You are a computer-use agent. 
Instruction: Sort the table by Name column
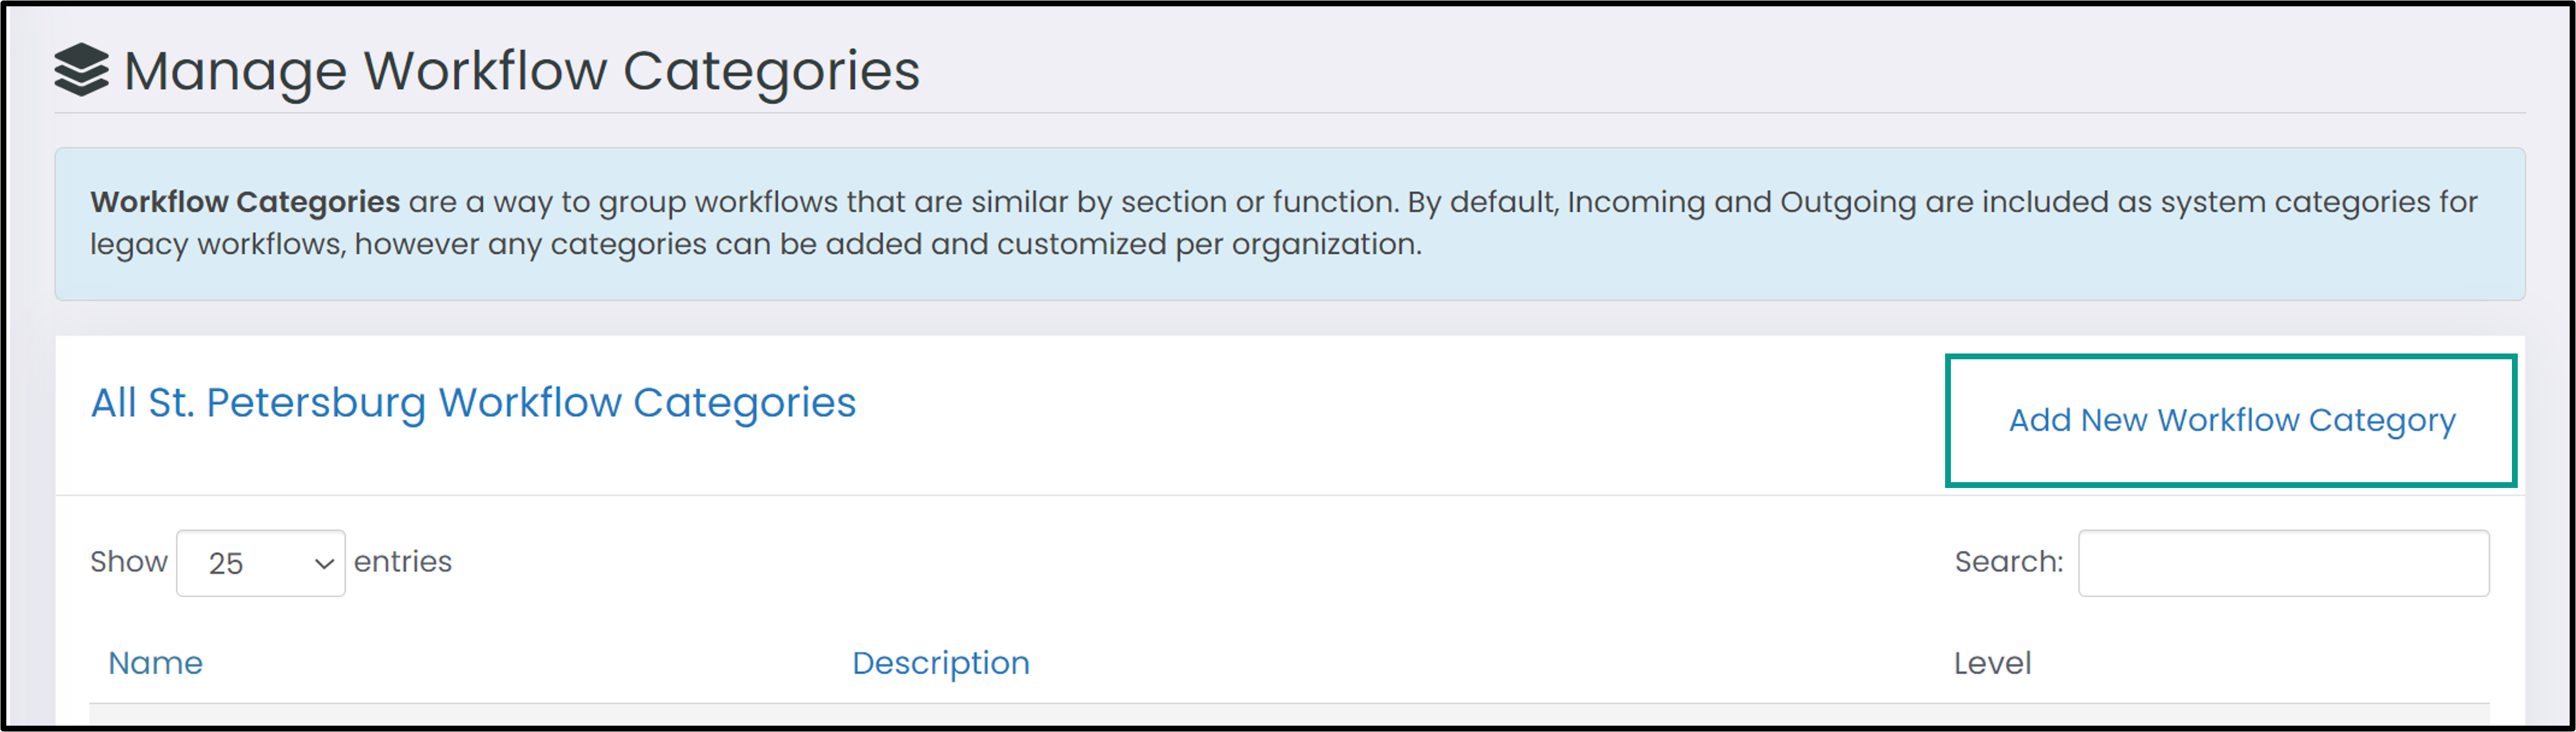[x=155, y=663]
